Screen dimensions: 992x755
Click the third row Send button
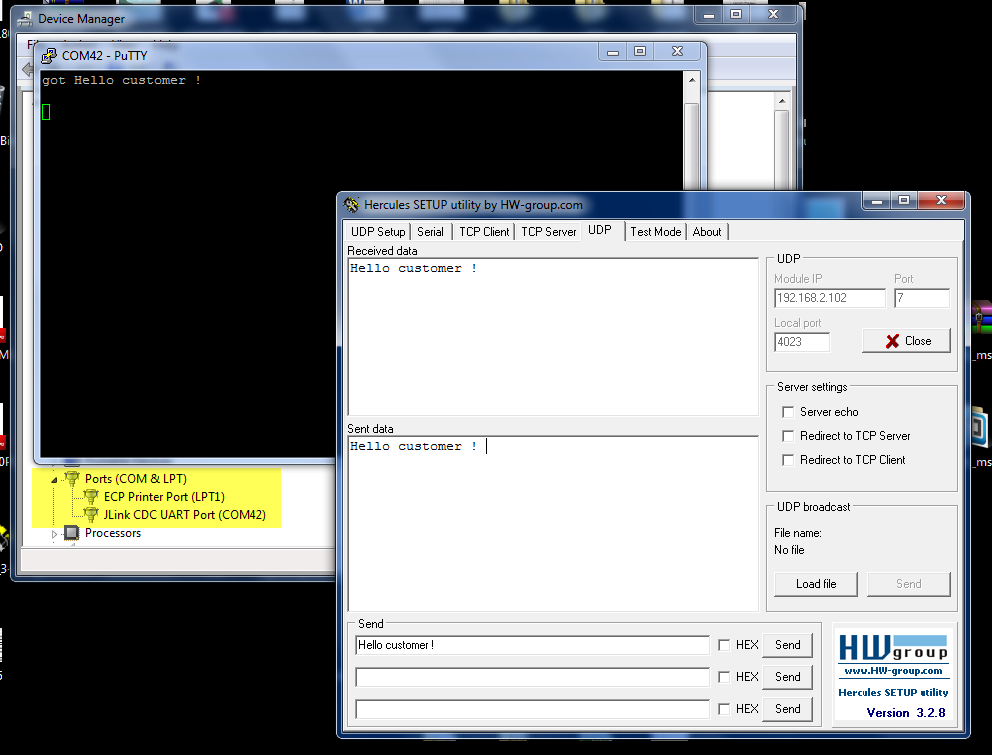[788, 709]
